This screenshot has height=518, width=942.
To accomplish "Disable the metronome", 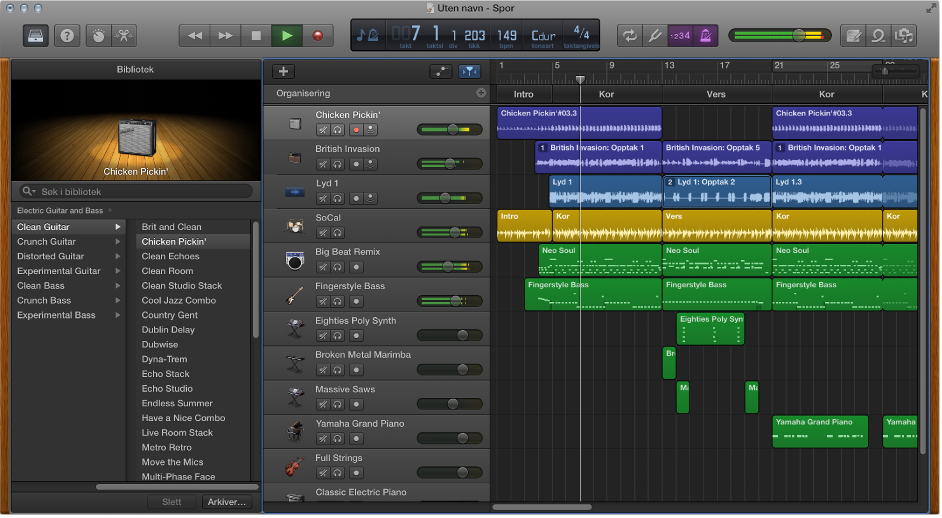I will [706, 35].
